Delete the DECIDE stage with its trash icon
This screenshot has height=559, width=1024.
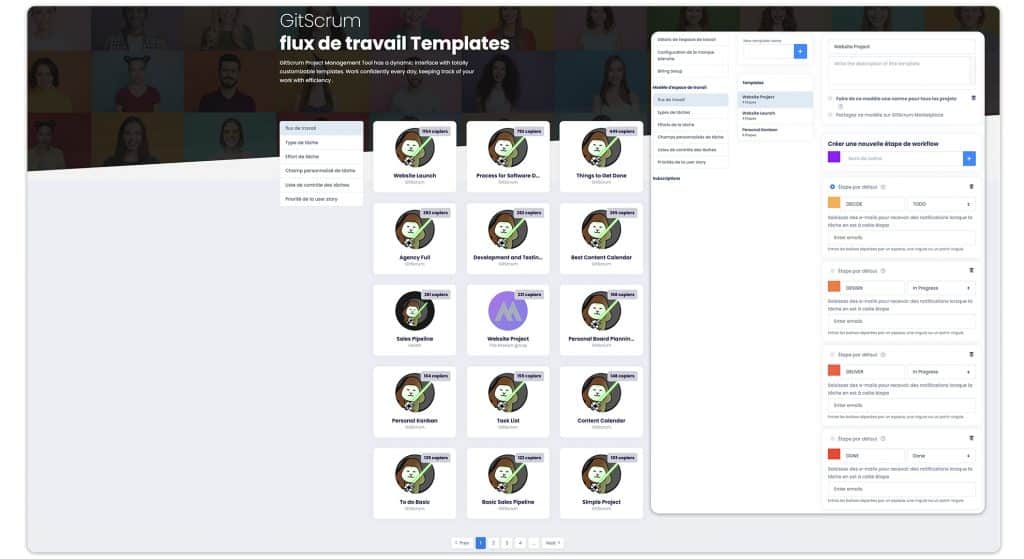click(x=971, y=187)
